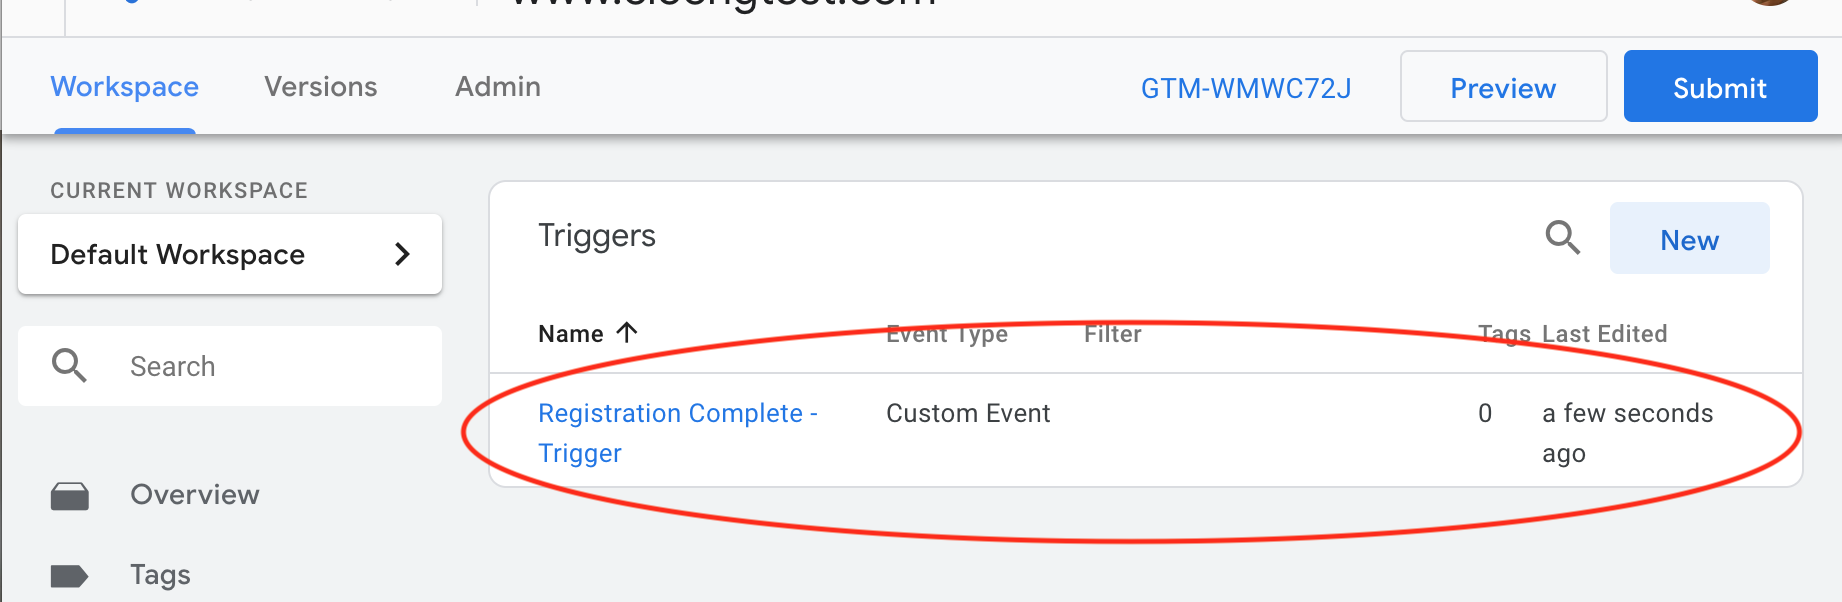Click the Filter column header

(x=1113, y=334)
